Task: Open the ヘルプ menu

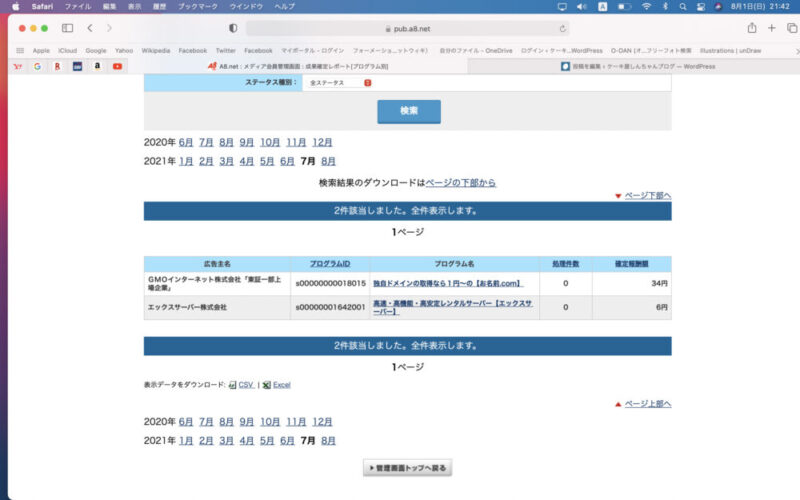Action: pos(284,7)
